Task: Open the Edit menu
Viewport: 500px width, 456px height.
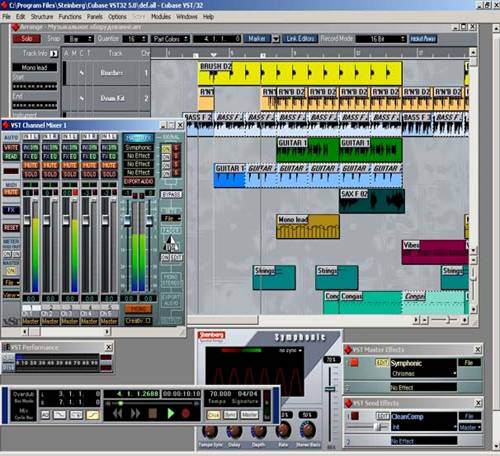Action: coord(20,16)
